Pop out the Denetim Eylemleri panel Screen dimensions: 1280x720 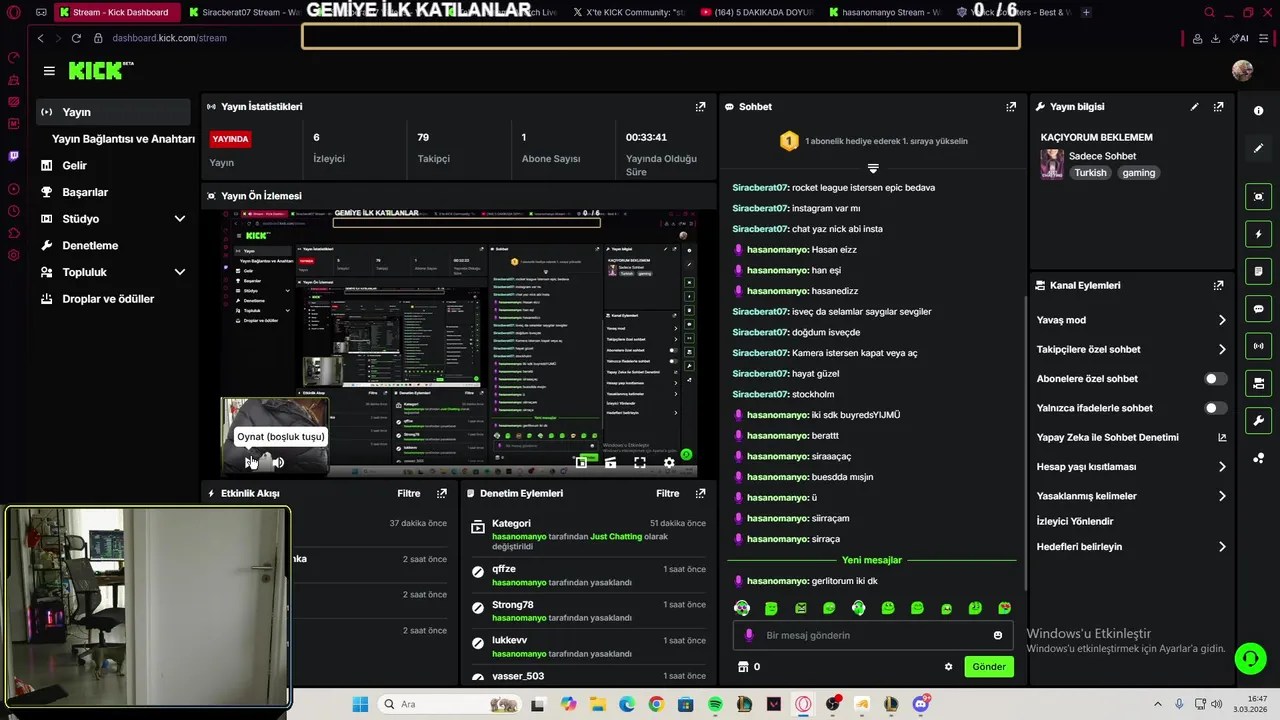(700, 493)
